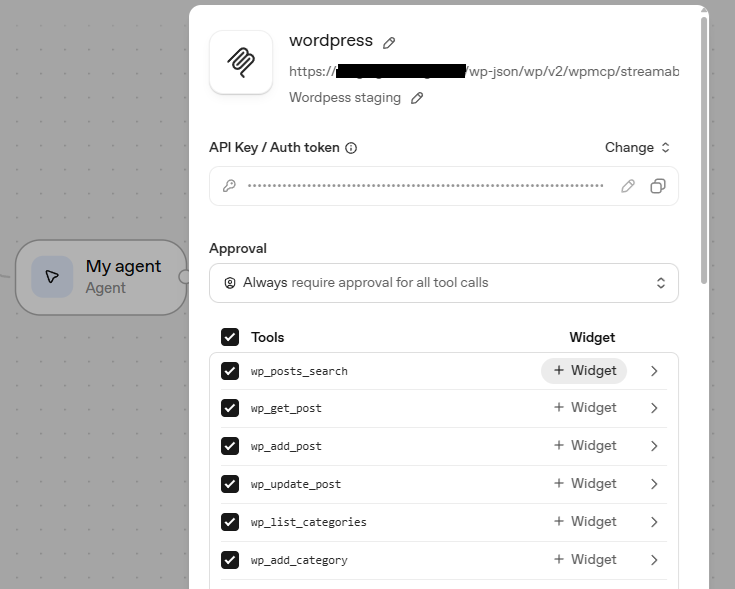Click the API key token input field

point(425,186)
